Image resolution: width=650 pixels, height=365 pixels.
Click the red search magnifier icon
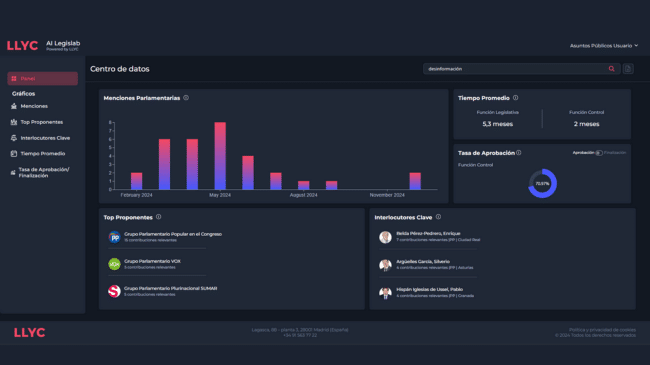click(611, 69)
